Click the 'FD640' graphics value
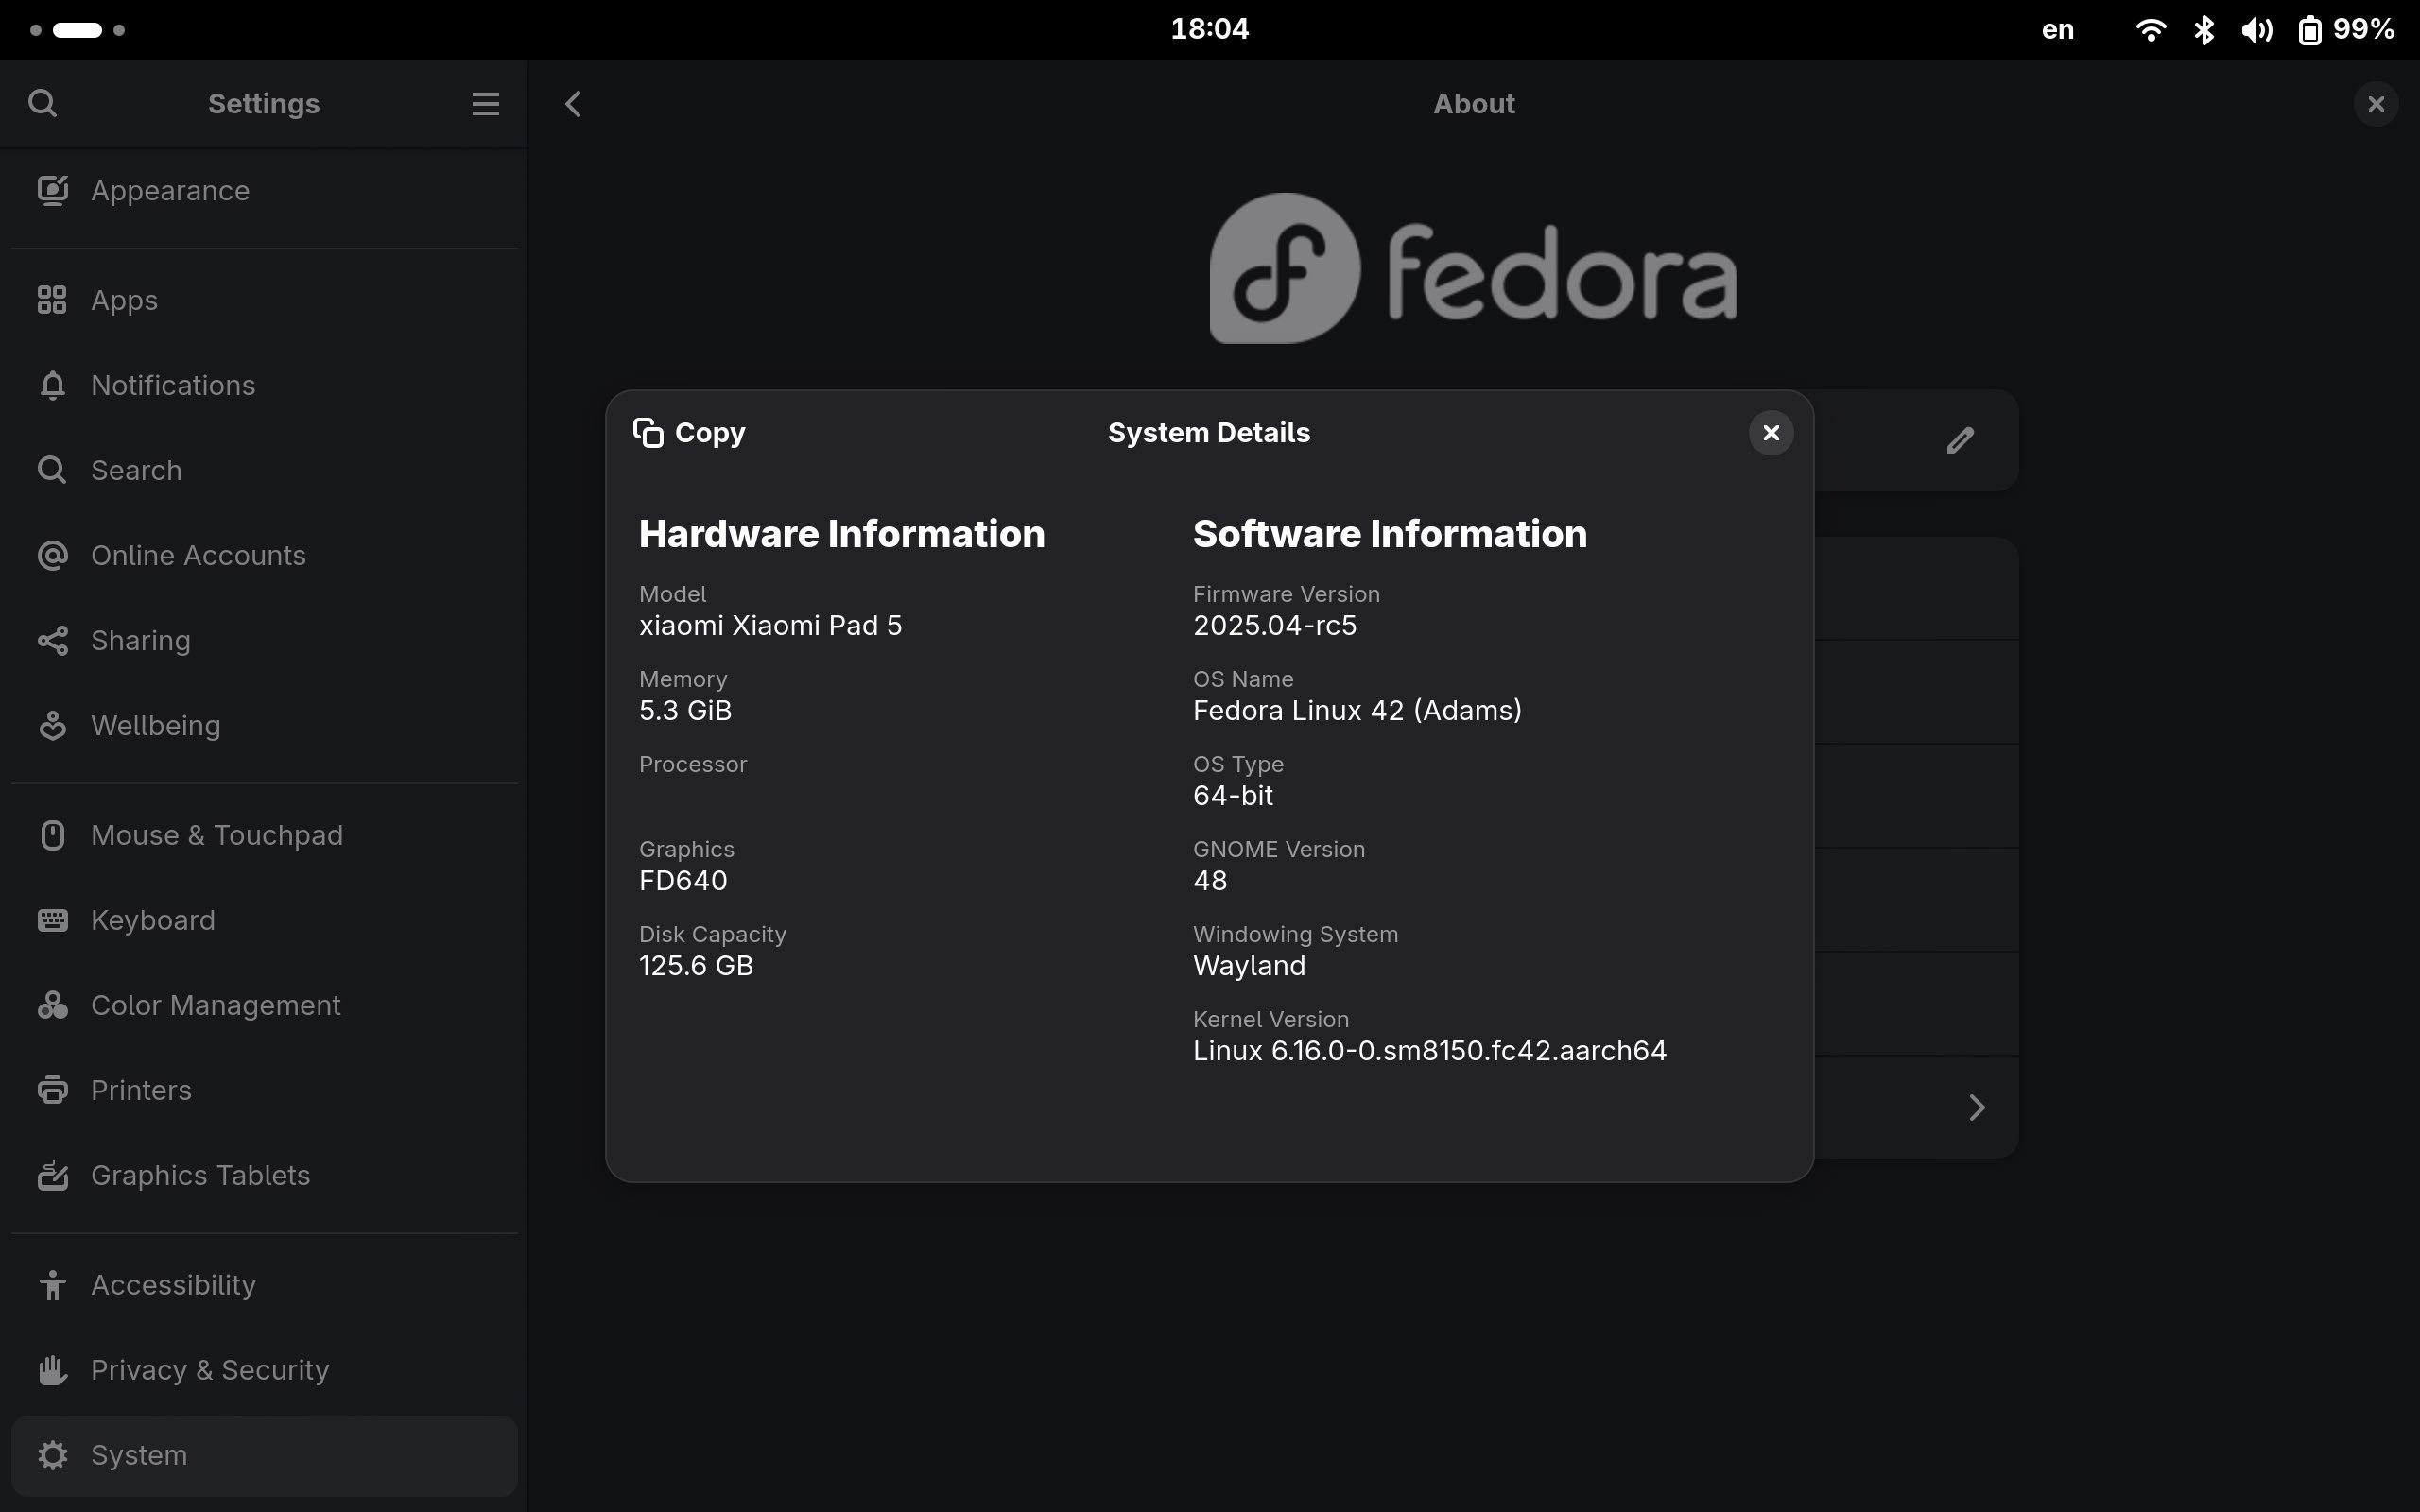 (x=683, y=881)
